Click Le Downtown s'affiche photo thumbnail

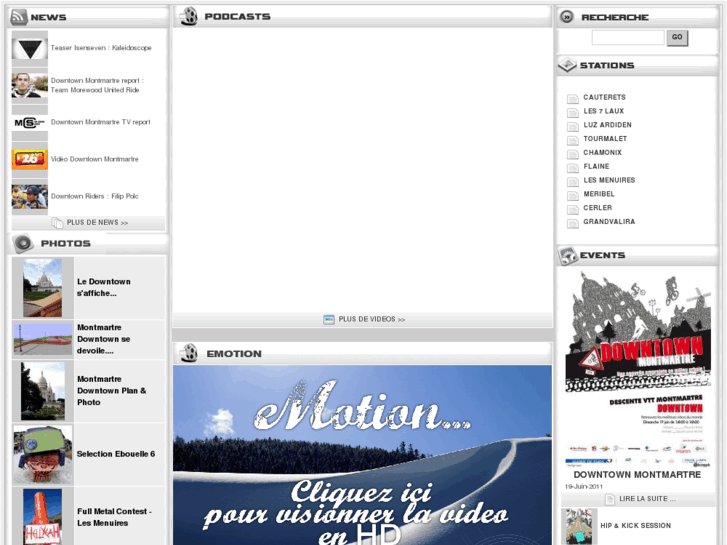(43, 288)
